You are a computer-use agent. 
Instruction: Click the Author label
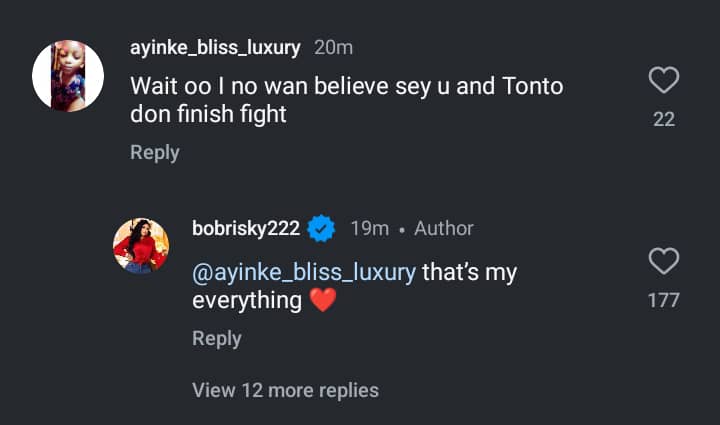[444, 229]
